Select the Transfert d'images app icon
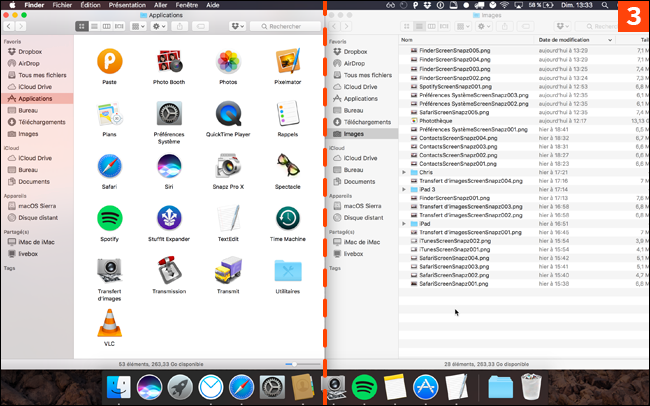This screenshot has width=650, height=406. point(109,270)
